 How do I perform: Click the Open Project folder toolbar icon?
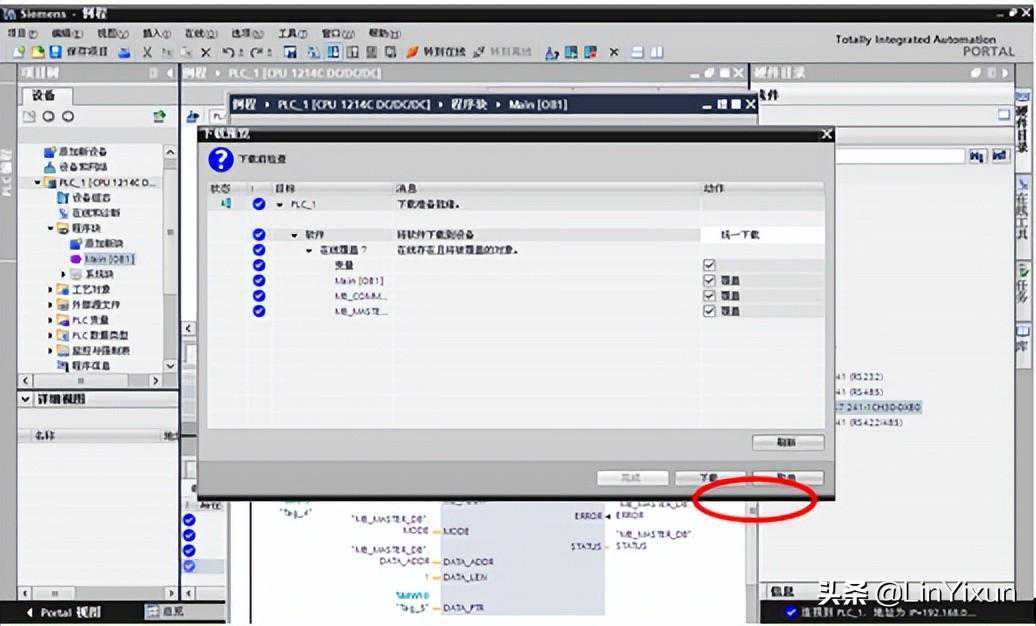(x=37, y=52)
